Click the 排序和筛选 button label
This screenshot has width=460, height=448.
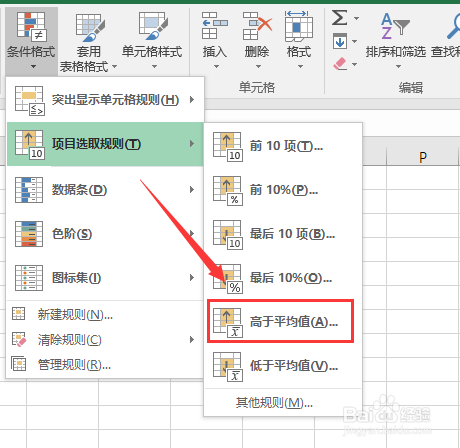396,52
